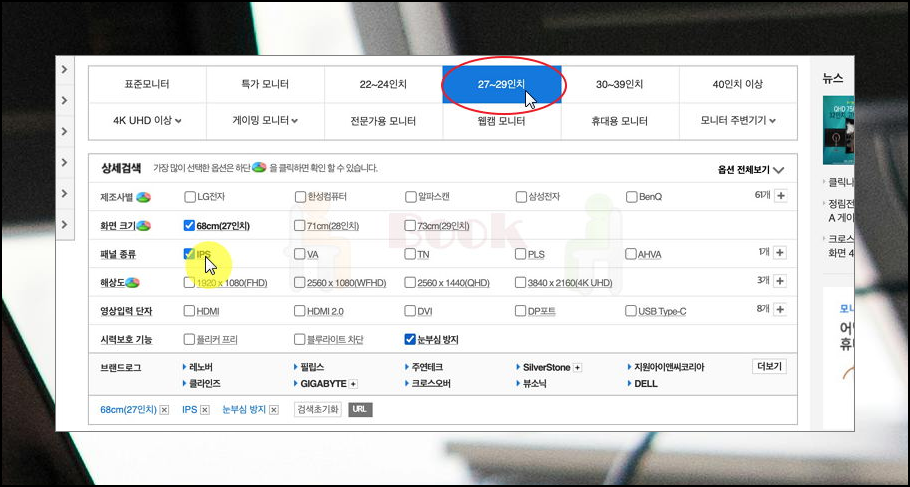The height and width of the screenshot is (487, 910).
Task: Uncheck 눈부심 방지 eye protection
Action: 410,339
